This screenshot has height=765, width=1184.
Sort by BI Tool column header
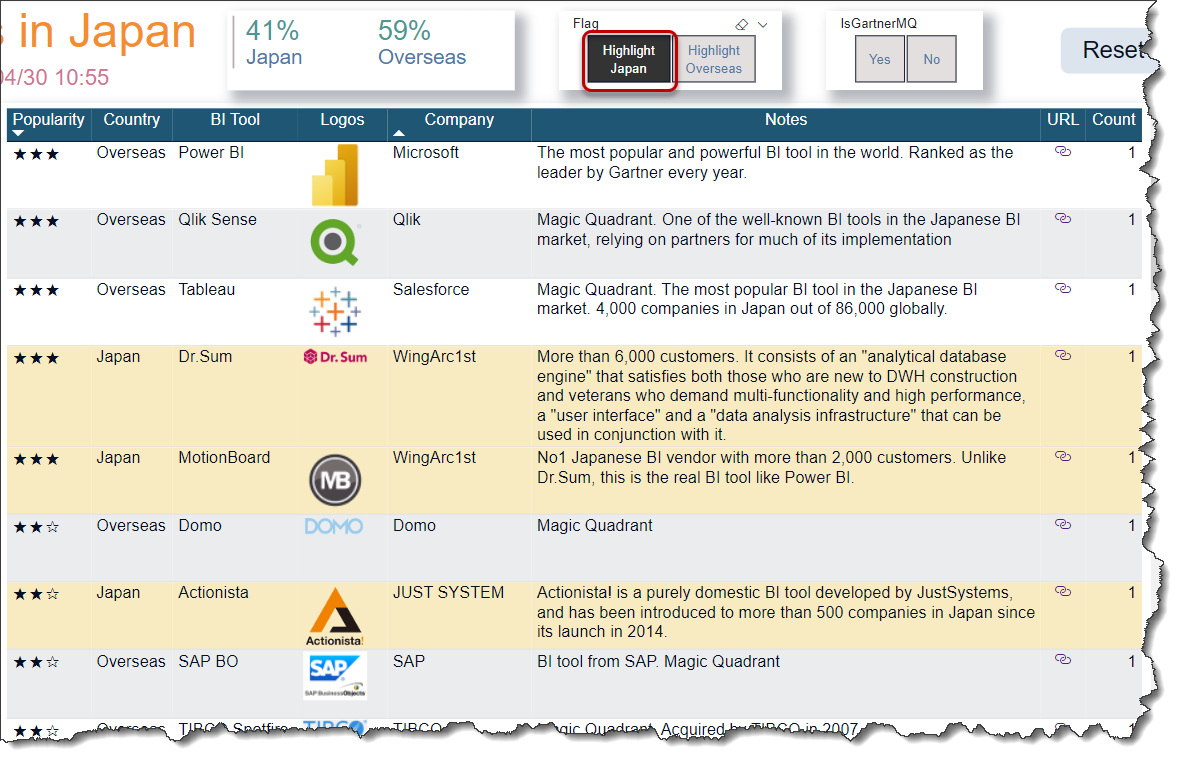pos(235,124)
